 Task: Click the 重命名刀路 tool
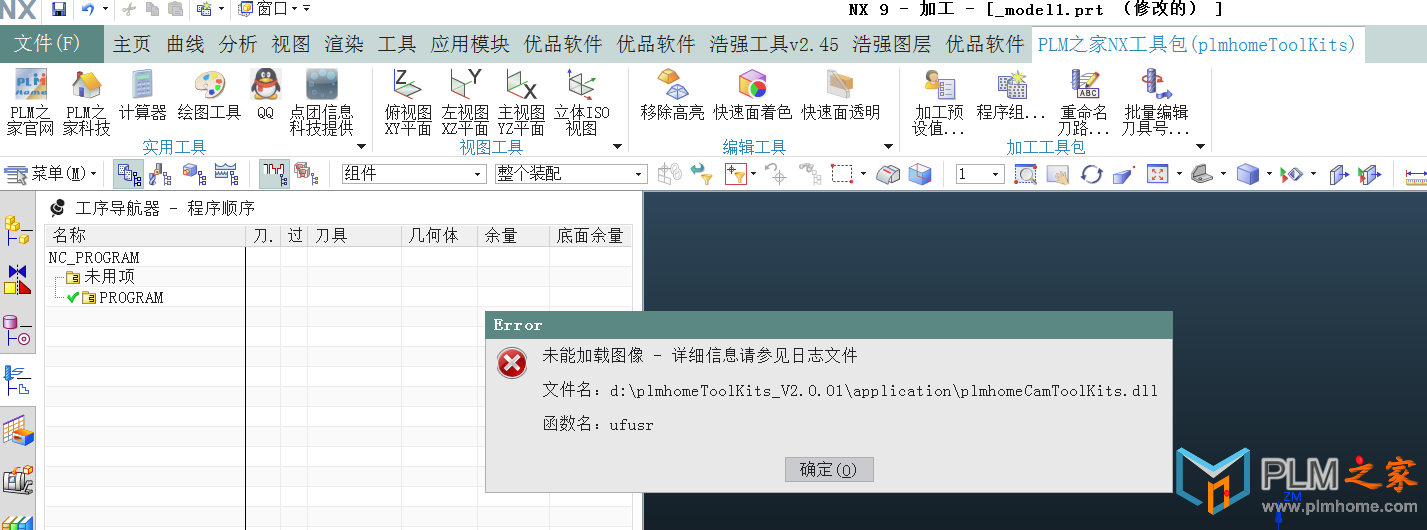point(1084,102)
